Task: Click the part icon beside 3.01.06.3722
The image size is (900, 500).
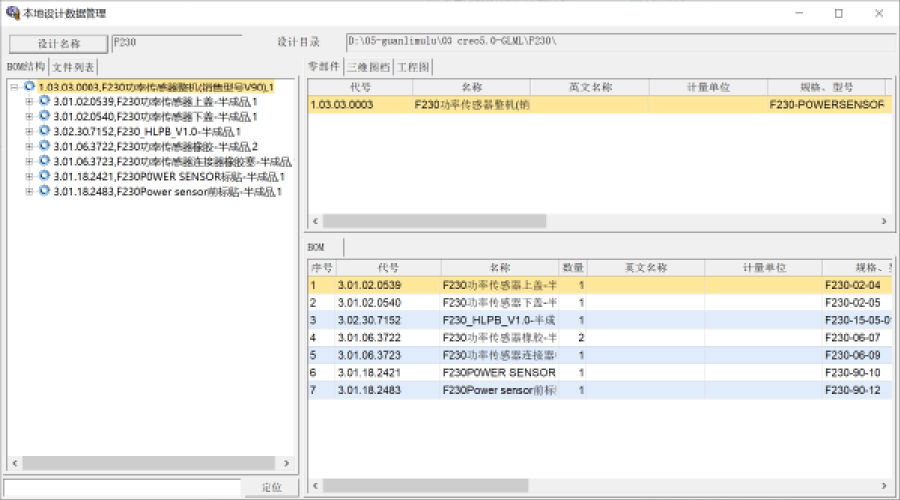Action: (x=44, y=147)
